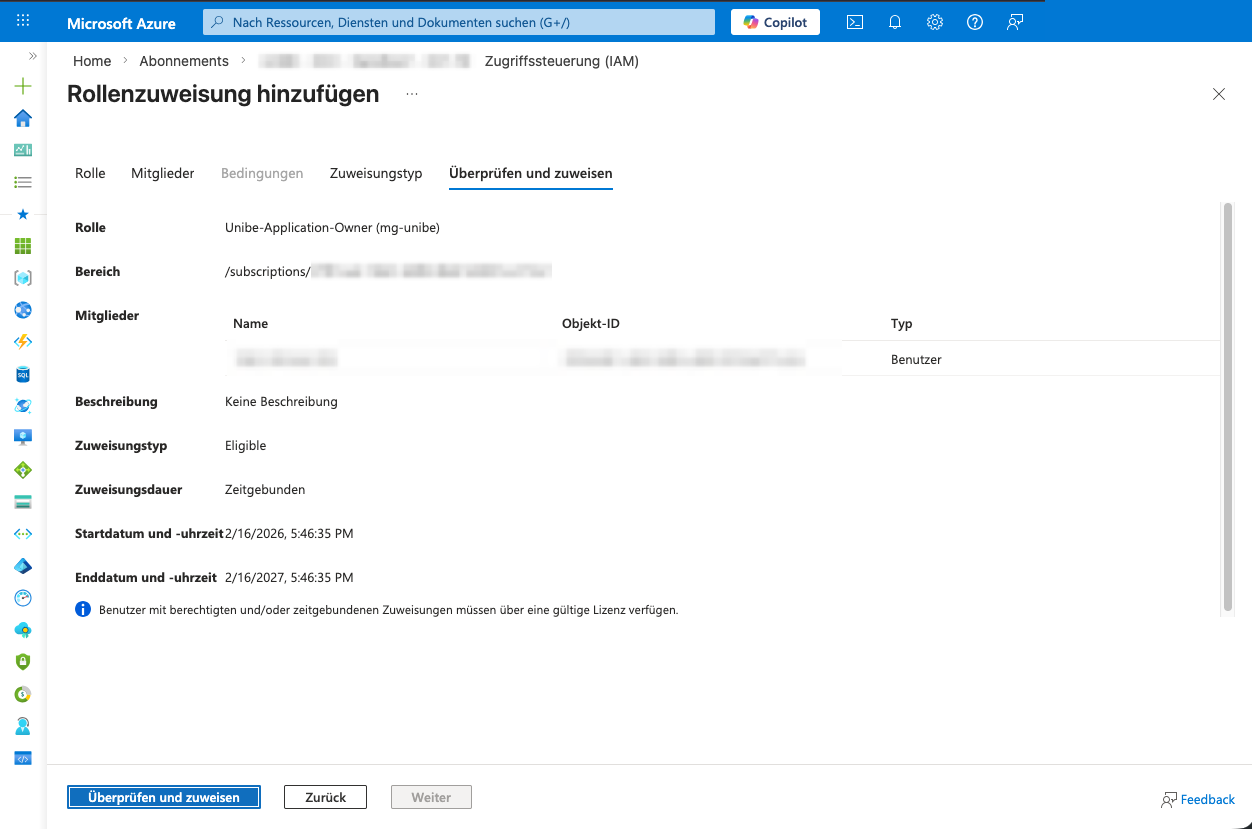Open the ellipsis menu beside the page title
Viewport: 1252px width, 829px height.
411,94
